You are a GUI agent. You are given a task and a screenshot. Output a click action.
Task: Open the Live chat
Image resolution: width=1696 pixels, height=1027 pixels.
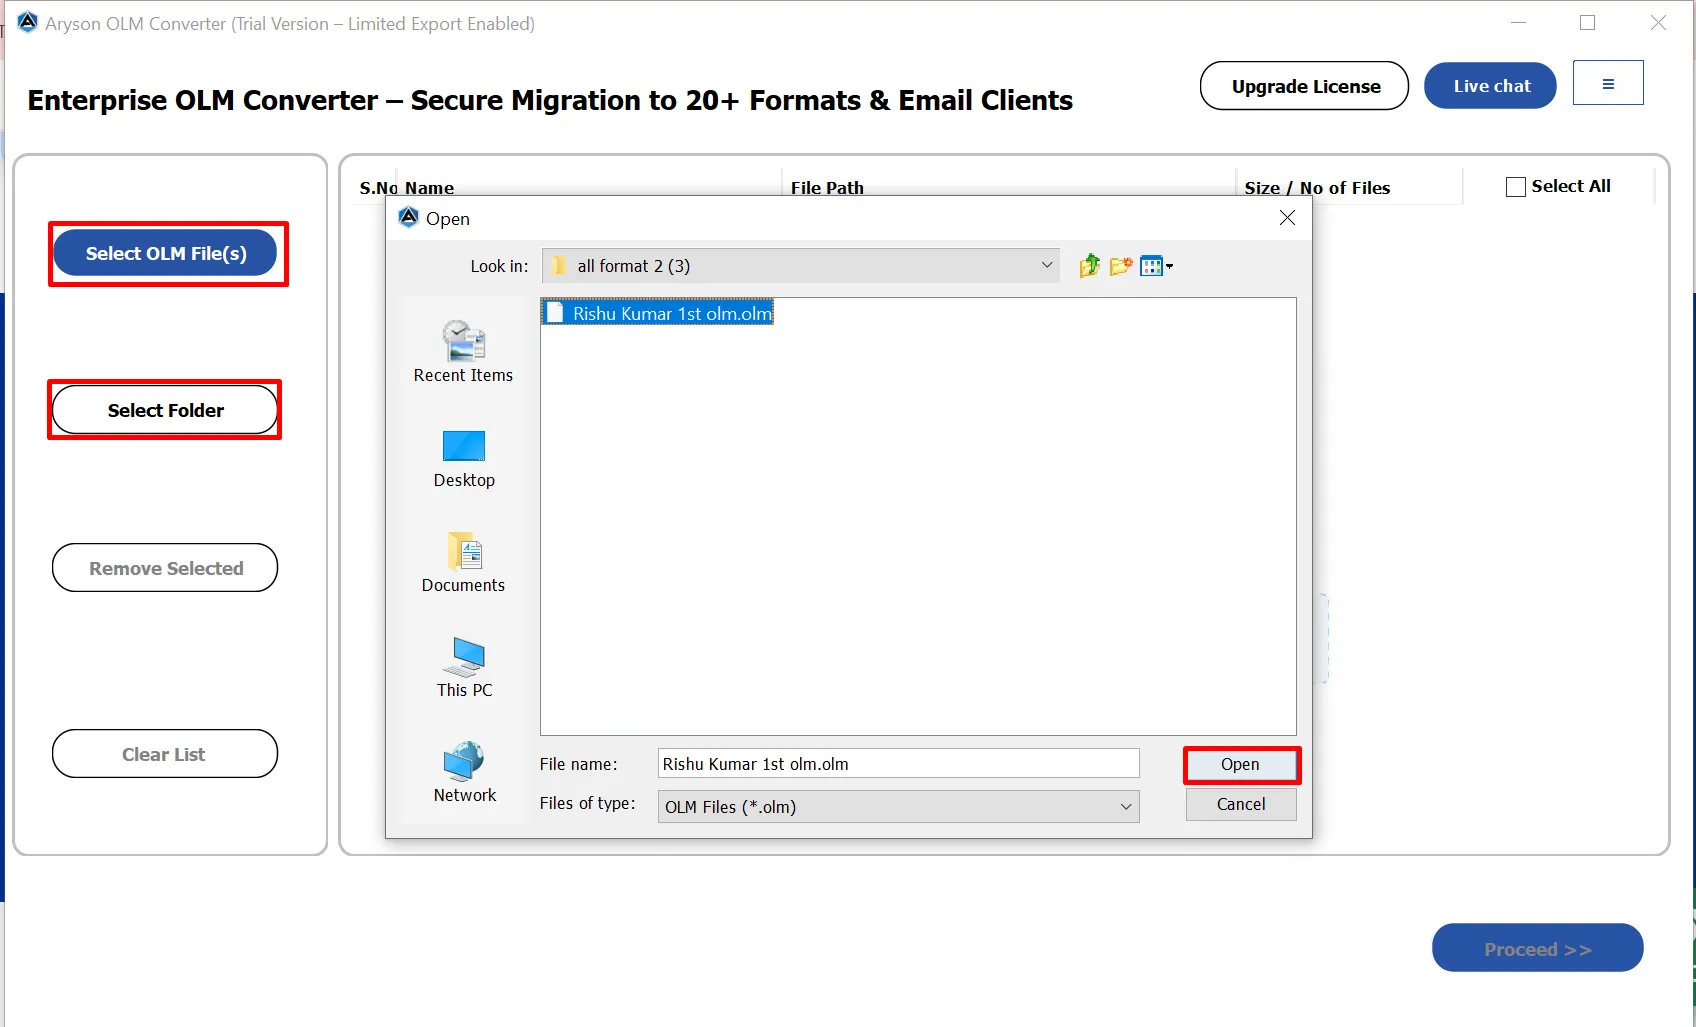pyautogui.click(x=1489, y=85)
